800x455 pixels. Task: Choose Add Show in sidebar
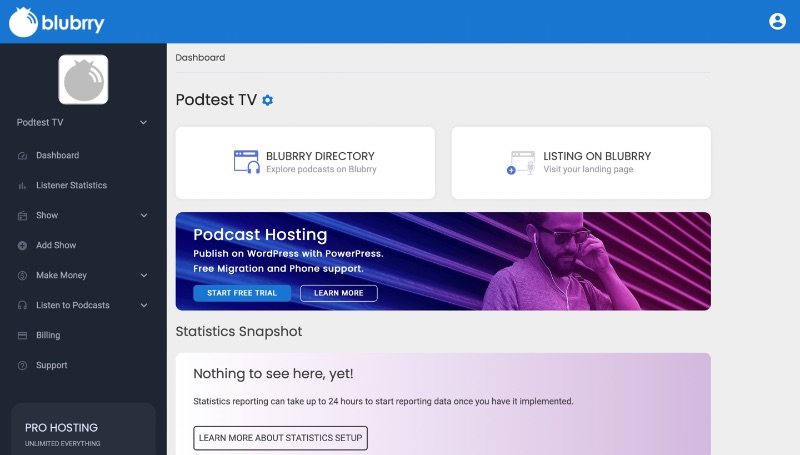pyautogui.click(x=56, y=245)
